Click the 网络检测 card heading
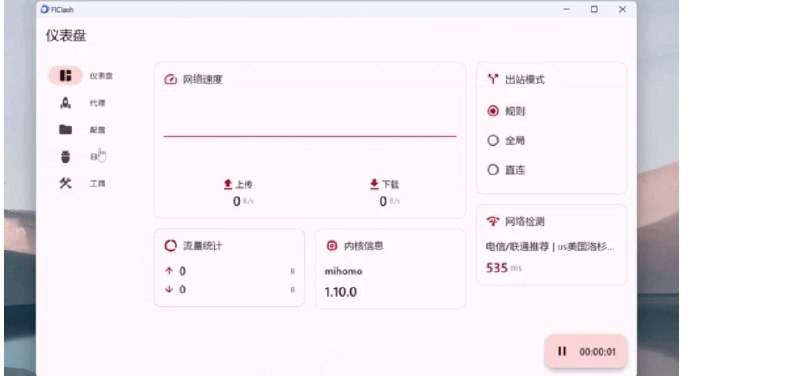This screenshot has height=376, width=800. pos(525,221)
